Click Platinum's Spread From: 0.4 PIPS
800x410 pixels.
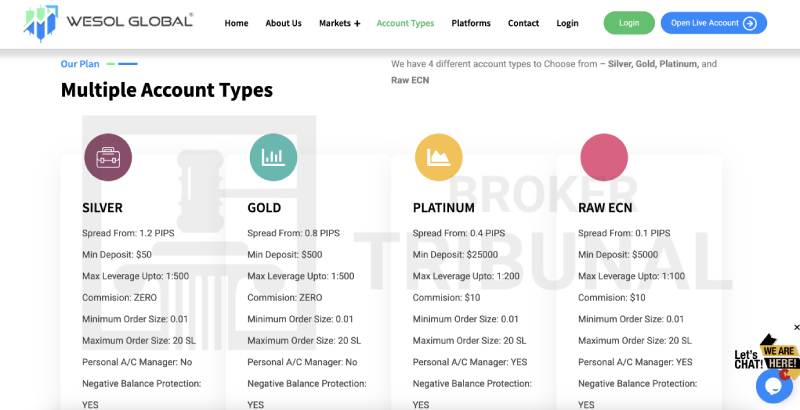point(459,233)
